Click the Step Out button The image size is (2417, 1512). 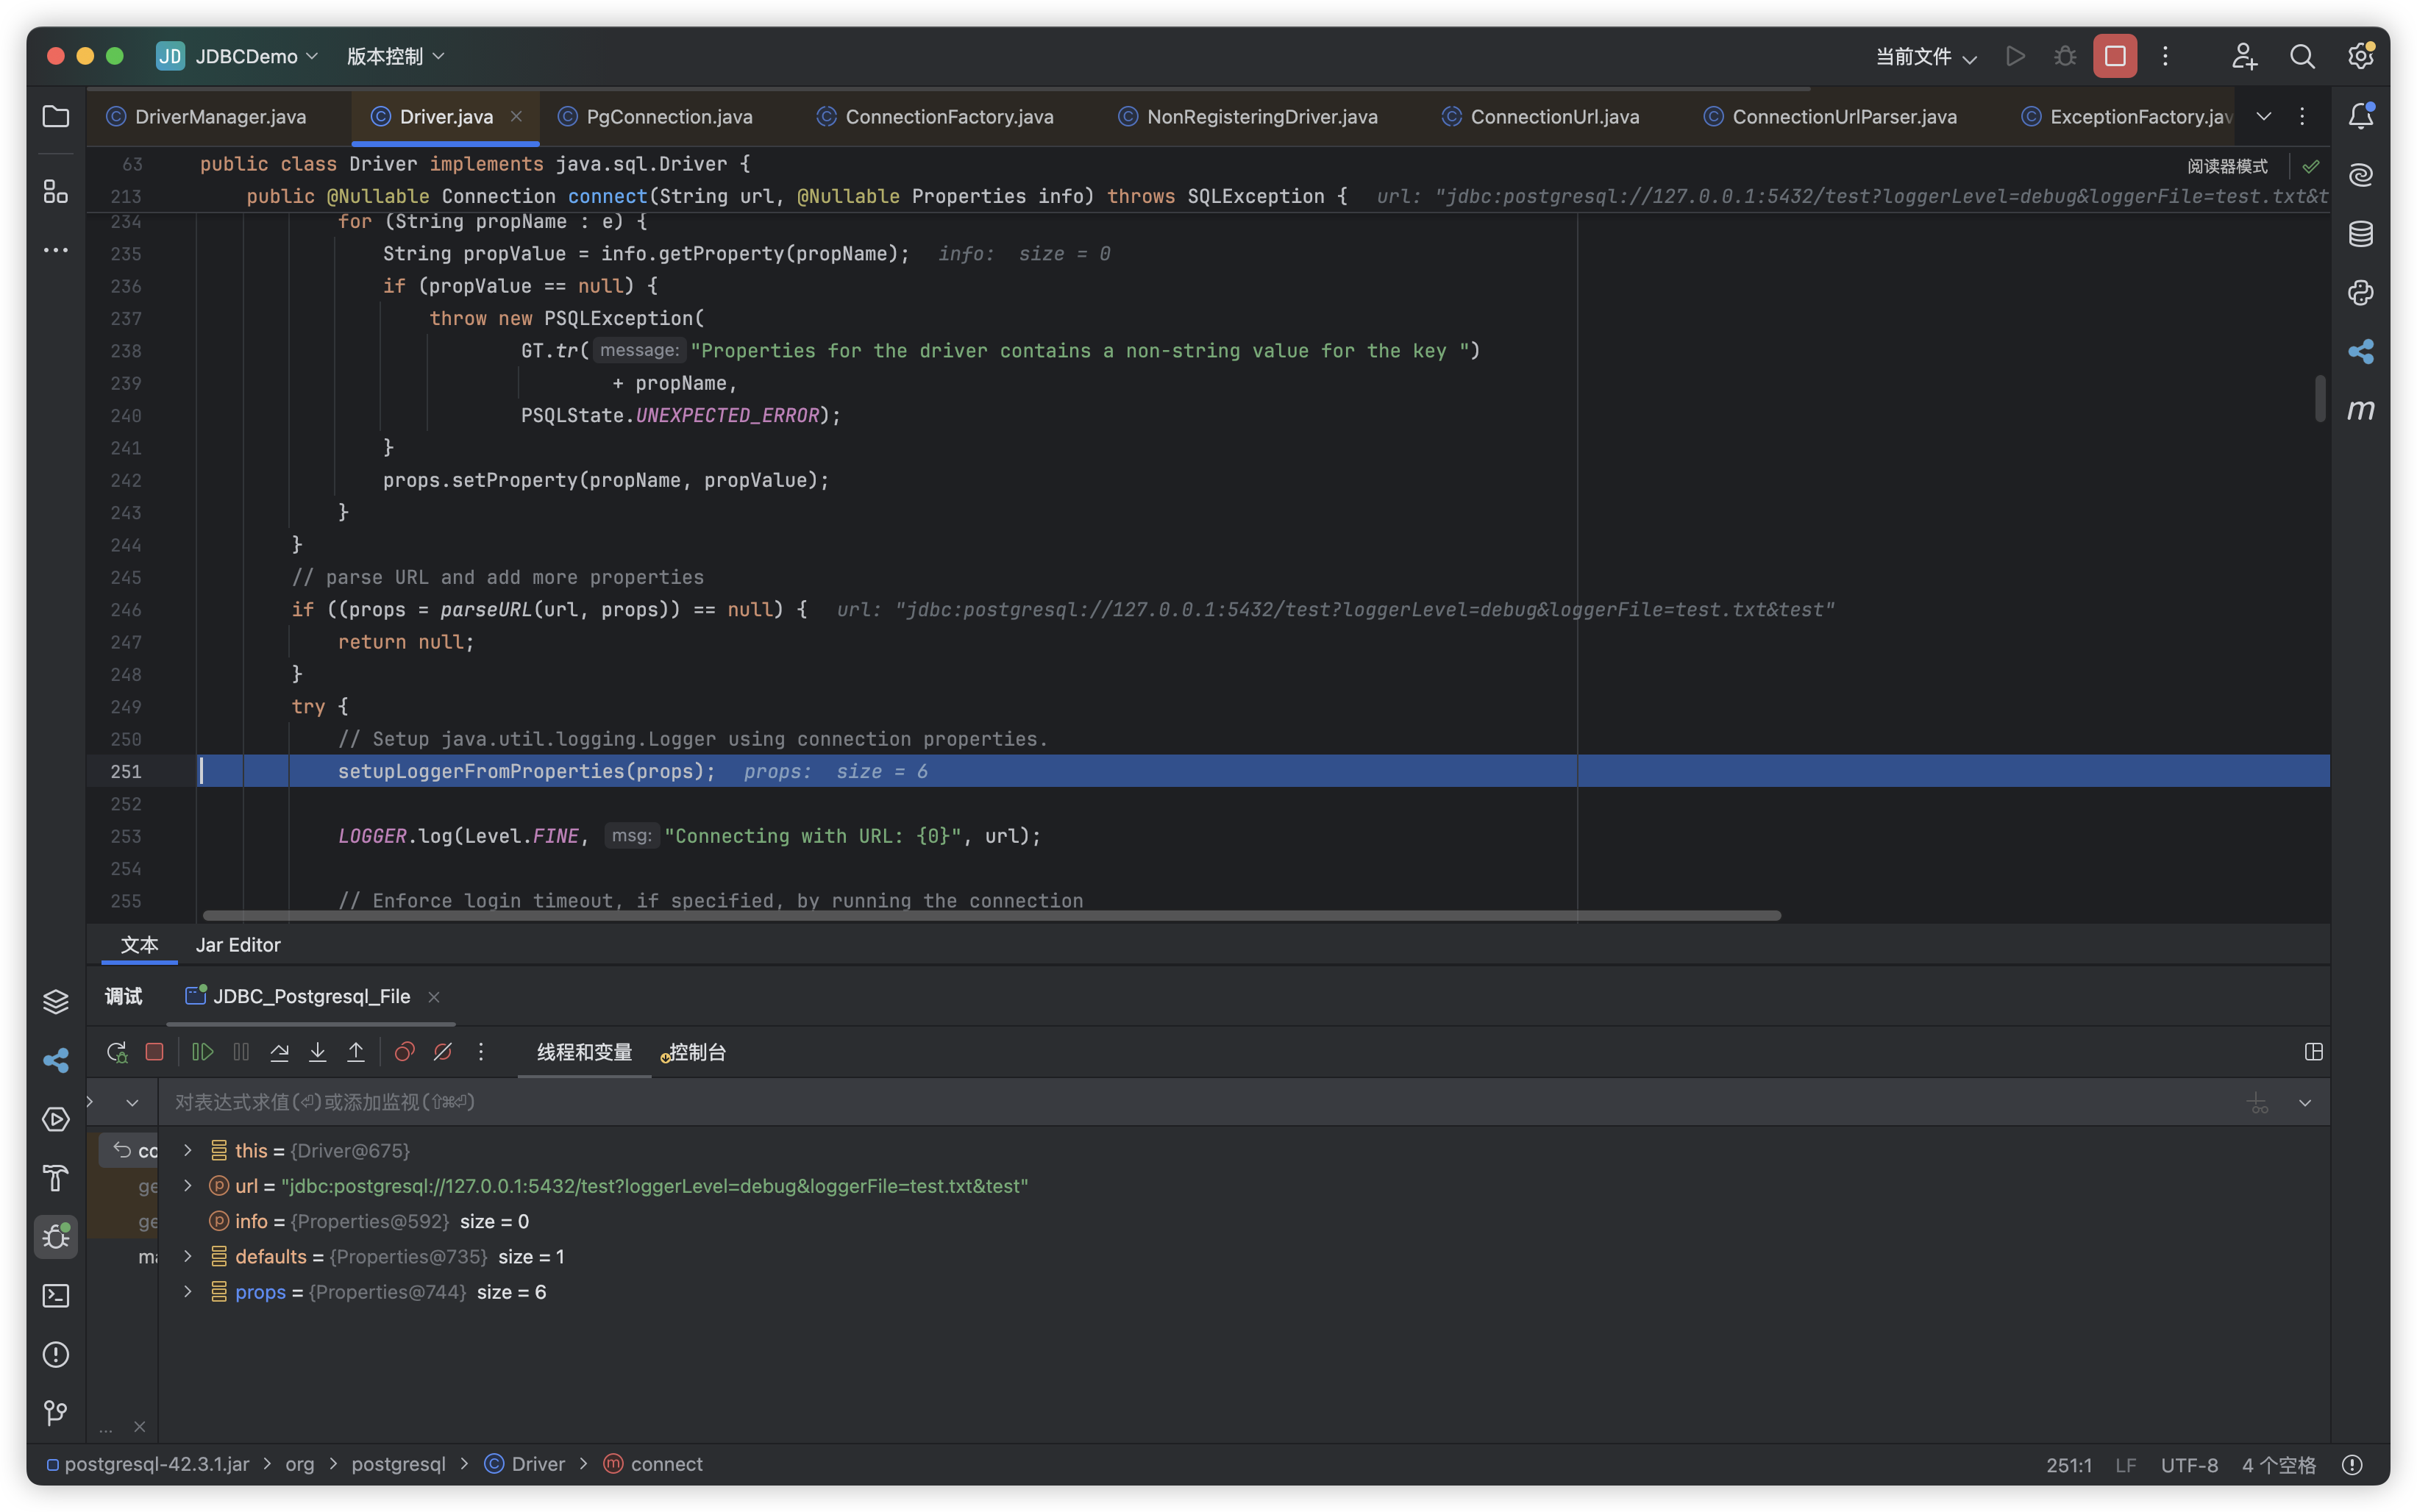(x=355, y=1052)
